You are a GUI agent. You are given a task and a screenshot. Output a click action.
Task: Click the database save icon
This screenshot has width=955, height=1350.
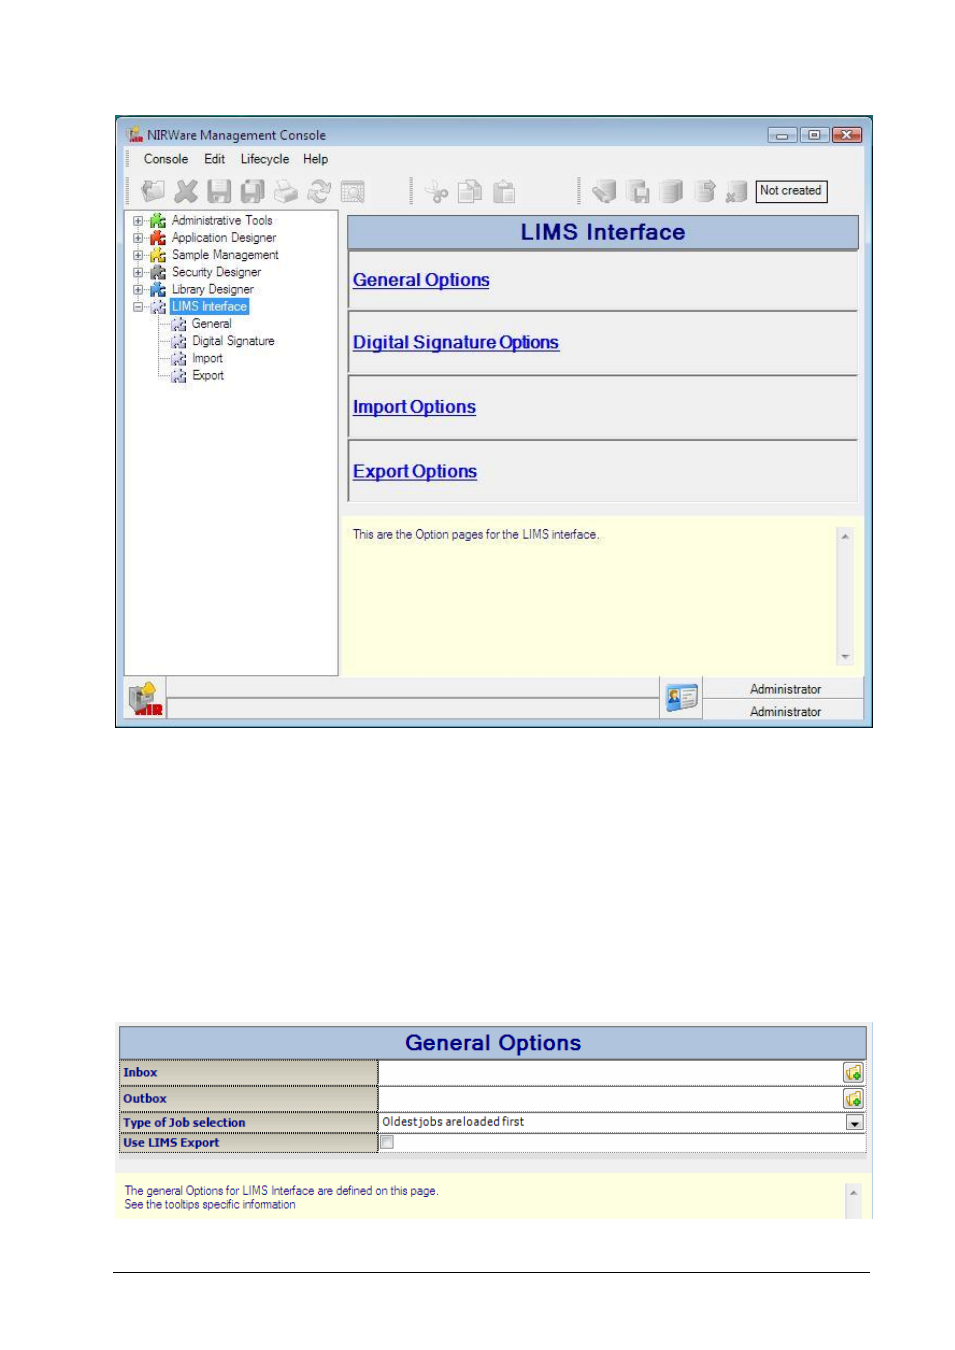pyautogui.click(x=638, y=191)
